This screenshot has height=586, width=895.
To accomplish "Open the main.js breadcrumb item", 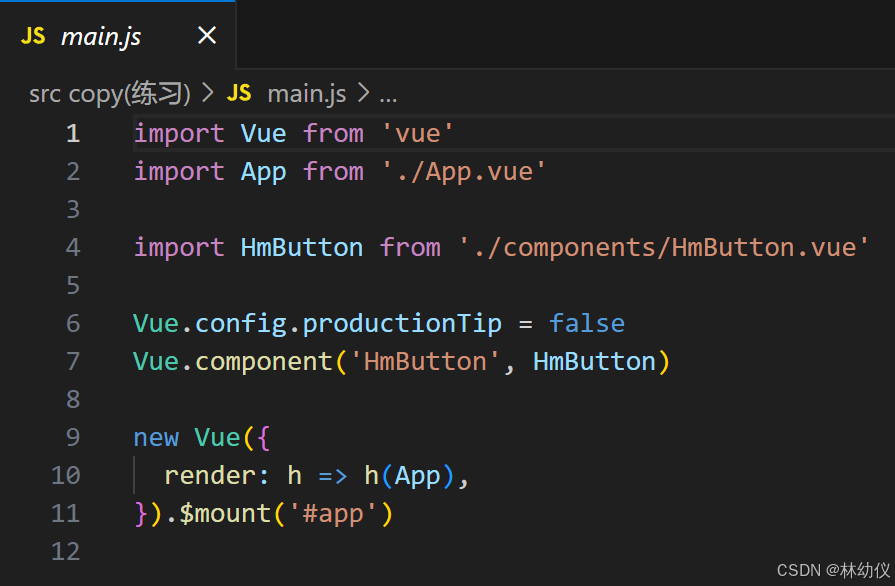I will pos(307,94).
